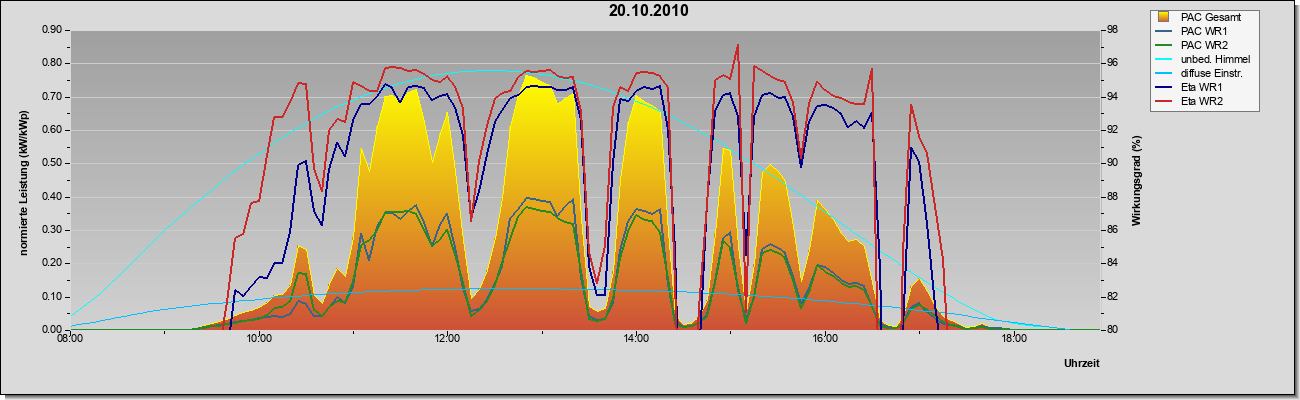
Task: Click the 98 efficiency axis value
Action: (x=1112, y=30)
